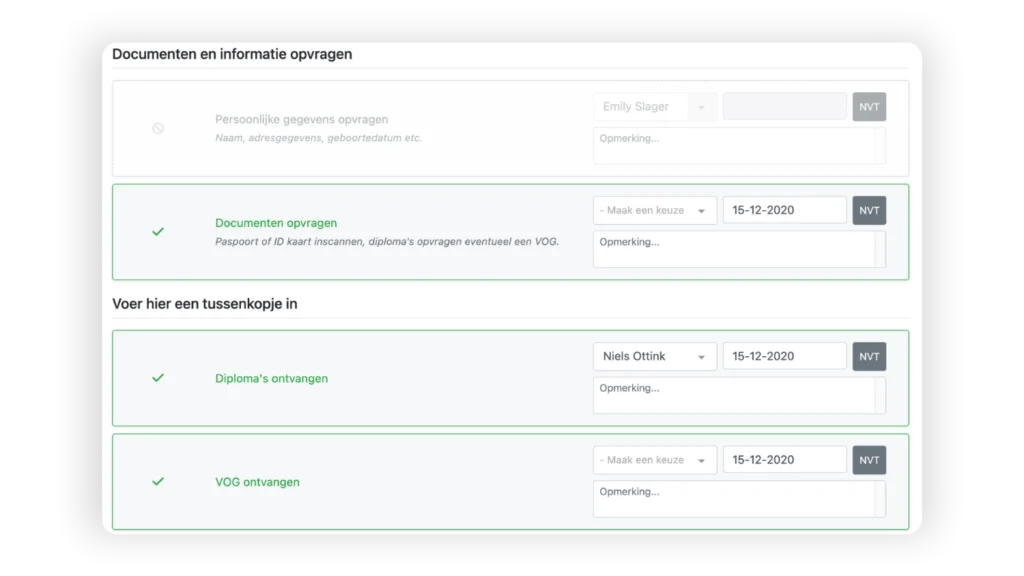Focus the Opmerking box for Diploma's ontvangen
Image resolution: width=1024 pixels, height=576 pixels.
tap(734, 395)
